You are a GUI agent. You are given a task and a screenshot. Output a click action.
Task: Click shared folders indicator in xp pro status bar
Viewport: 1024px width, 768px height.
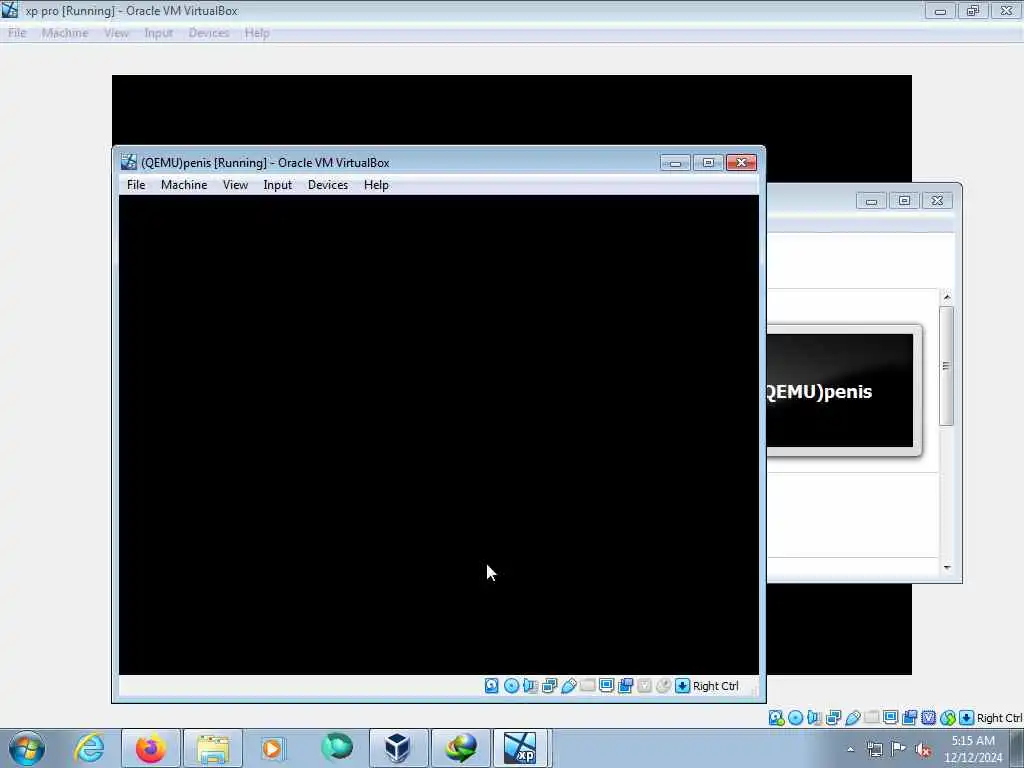point(871,718)
